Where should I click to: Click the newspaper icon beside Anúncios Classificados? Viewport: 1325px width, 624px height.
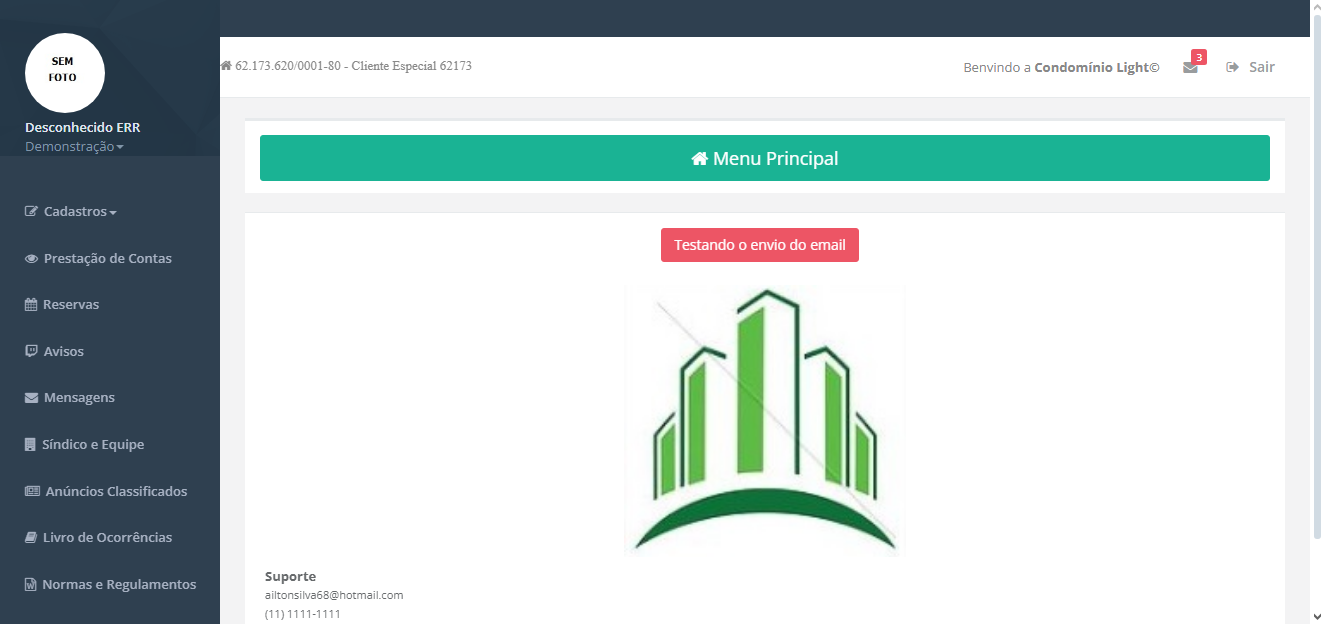32,492
